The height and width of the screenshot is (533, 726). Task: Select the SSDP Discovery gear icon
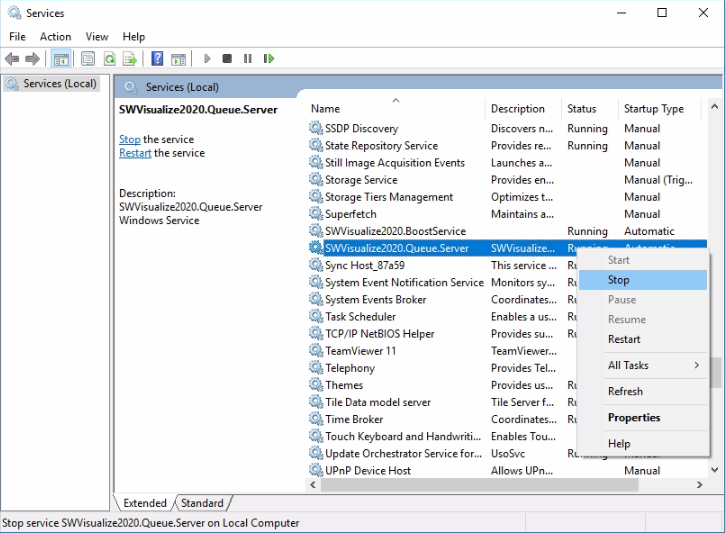316,128
